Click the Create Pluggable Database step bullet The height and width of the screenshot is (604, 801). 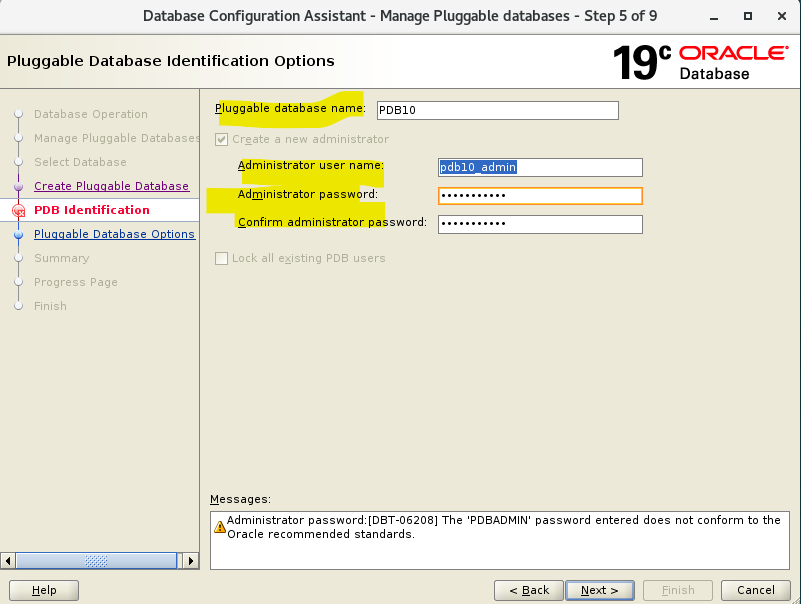19,187
